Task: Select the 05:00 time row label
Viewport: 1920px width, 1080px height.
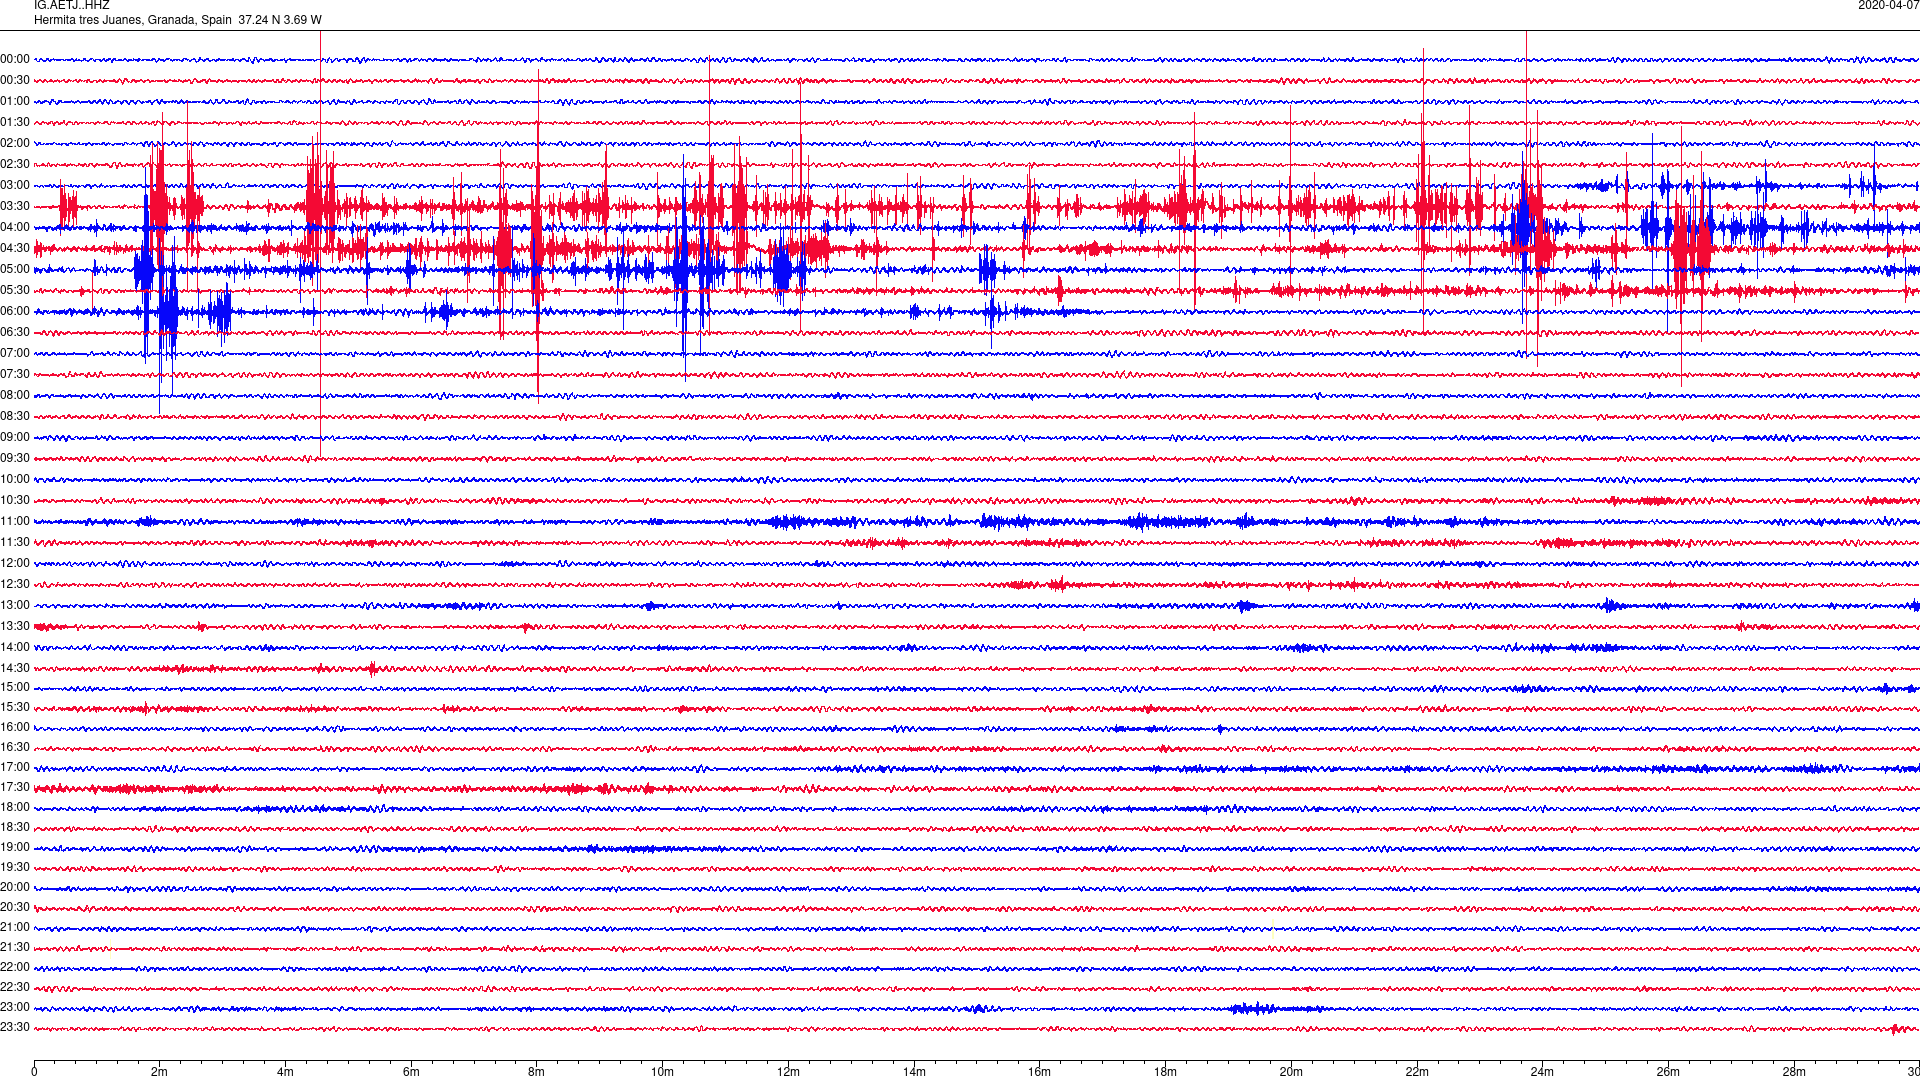Action: point(15,269)
